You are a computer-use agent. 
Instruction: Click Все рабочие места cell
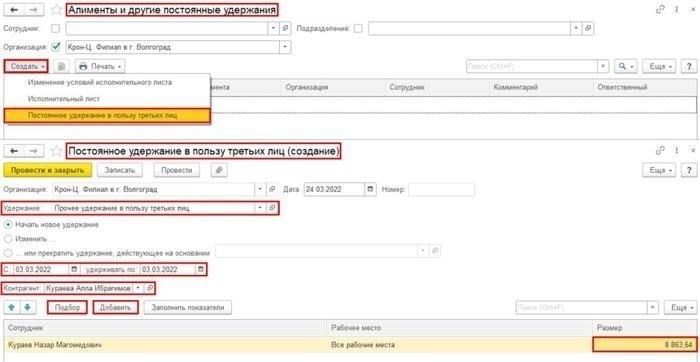pos(459,345)
